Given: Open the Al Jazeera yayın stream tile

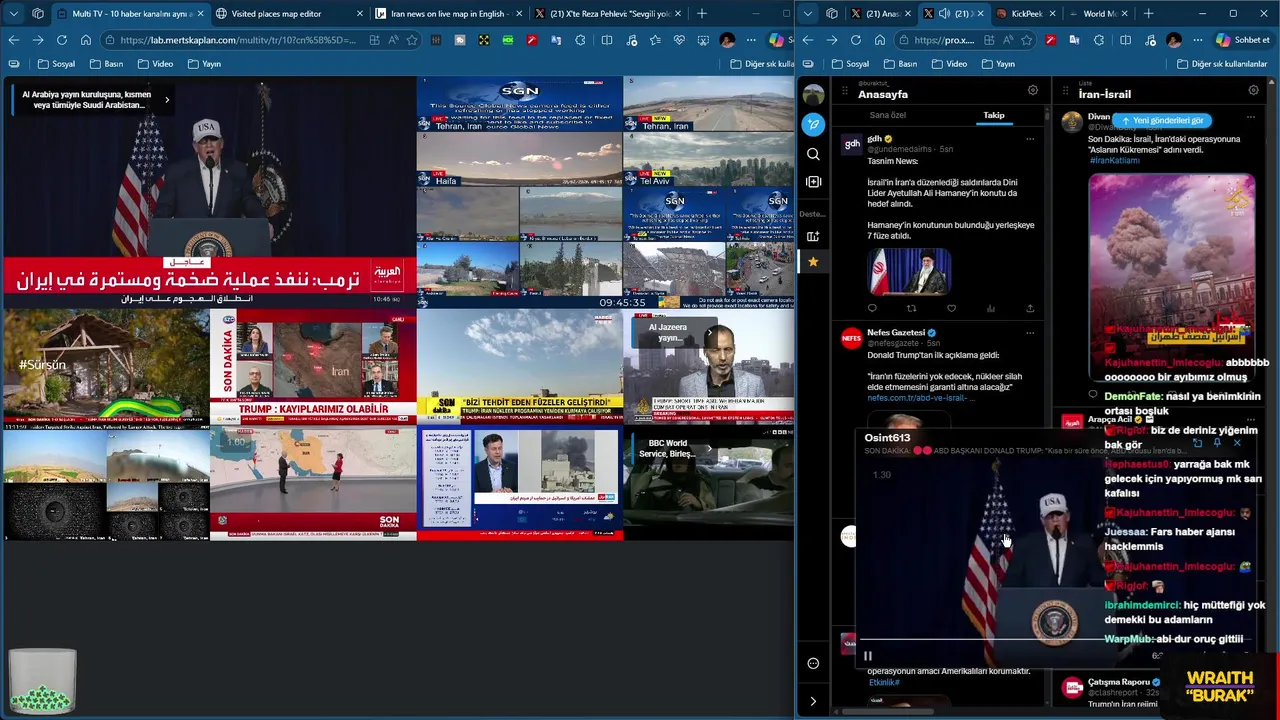Looking at the screenshot, I should click(x=709, y=368).
